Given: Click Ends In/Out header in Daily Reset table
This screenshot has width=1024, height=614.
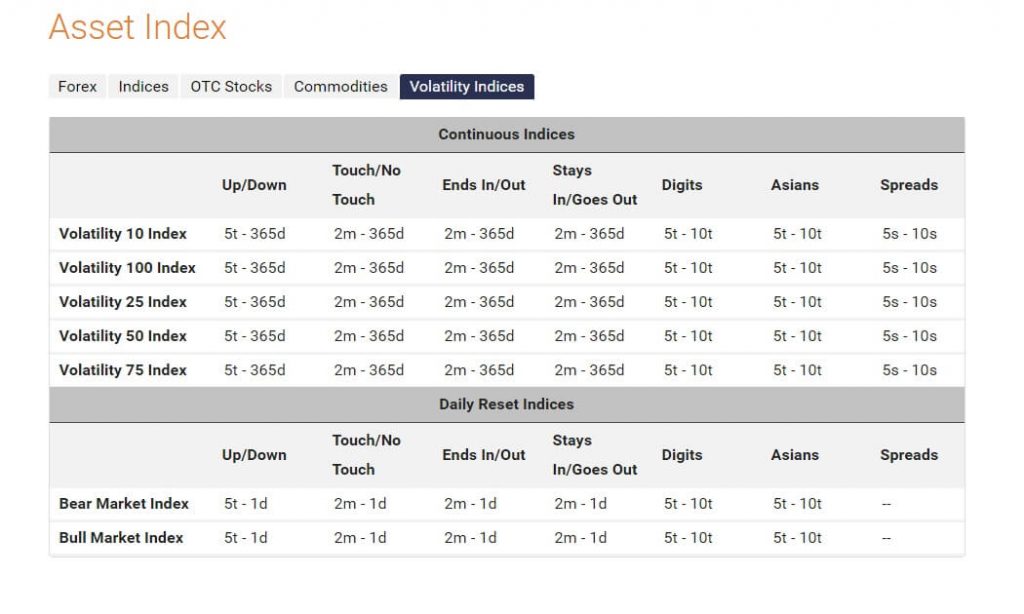Looking at the screenshot, I should pos(484,455).
